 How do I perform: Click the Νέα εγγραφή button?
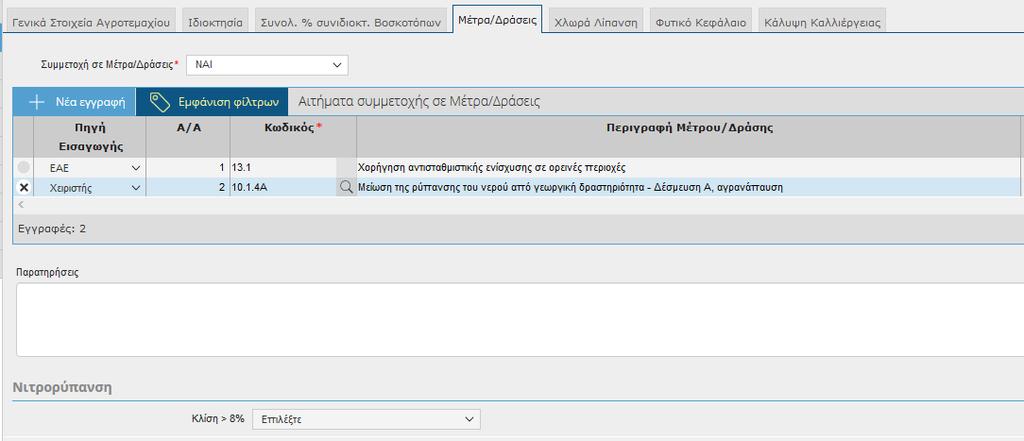[x=74, y=102]
